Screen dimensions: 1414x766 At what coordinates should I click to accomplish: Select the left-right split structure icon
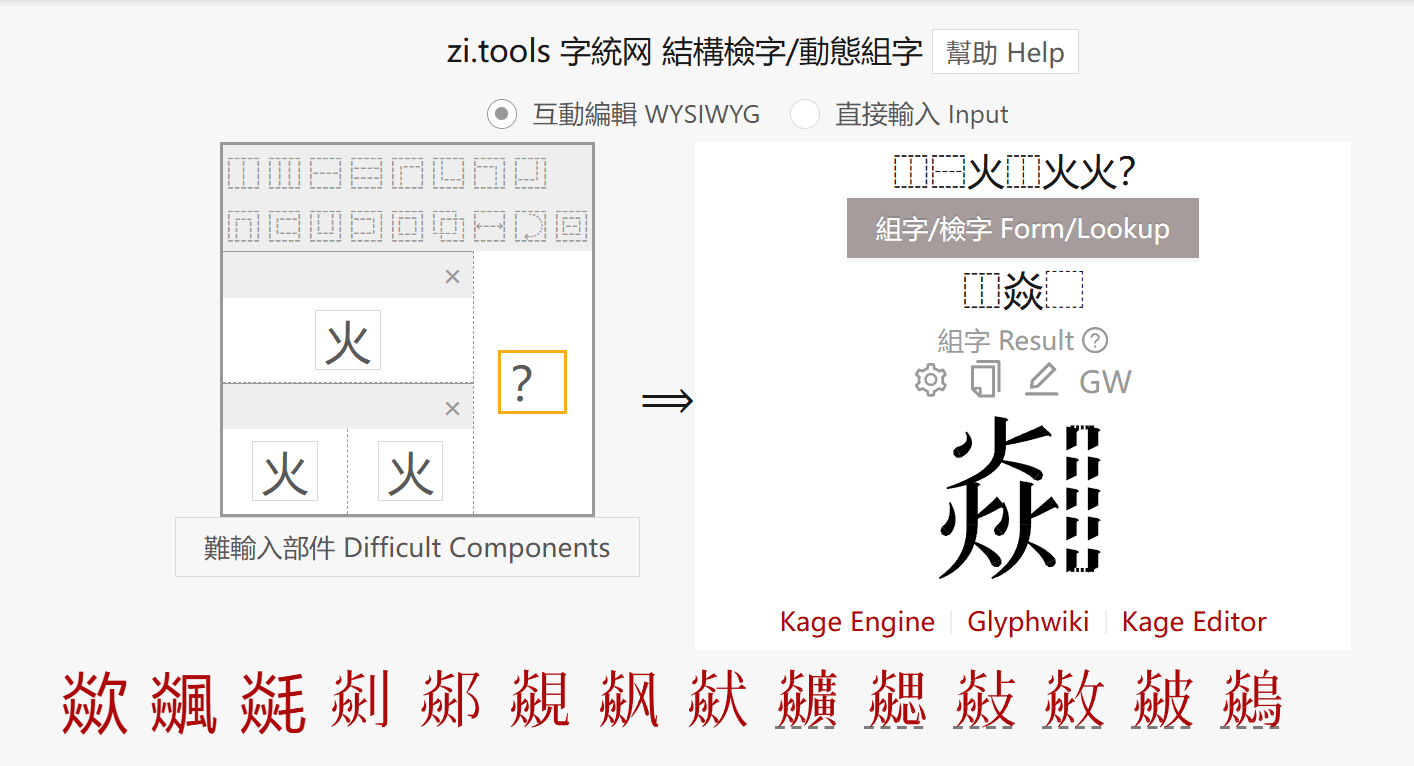pos(243,173)
